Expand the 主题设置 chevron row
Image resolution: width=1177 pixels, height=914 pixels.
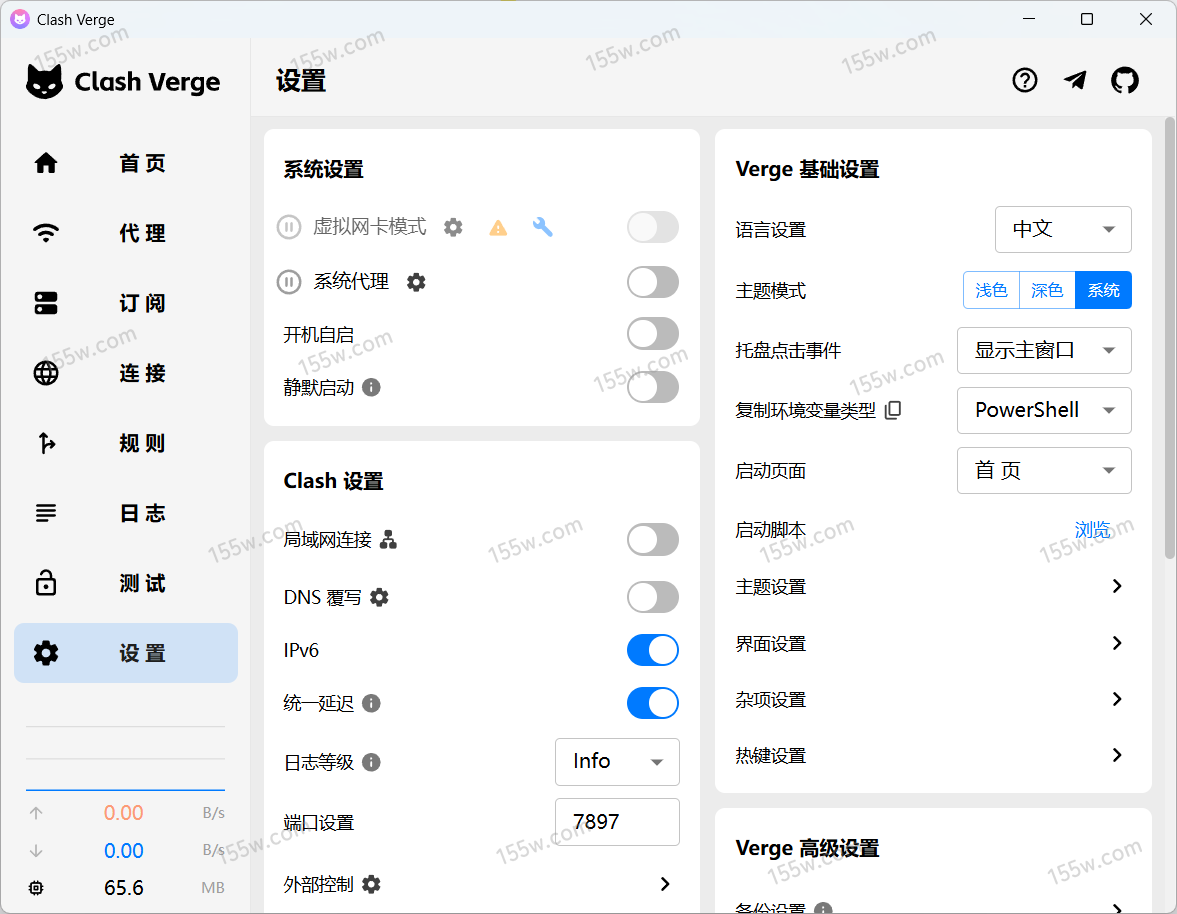tap(1117, 586)
